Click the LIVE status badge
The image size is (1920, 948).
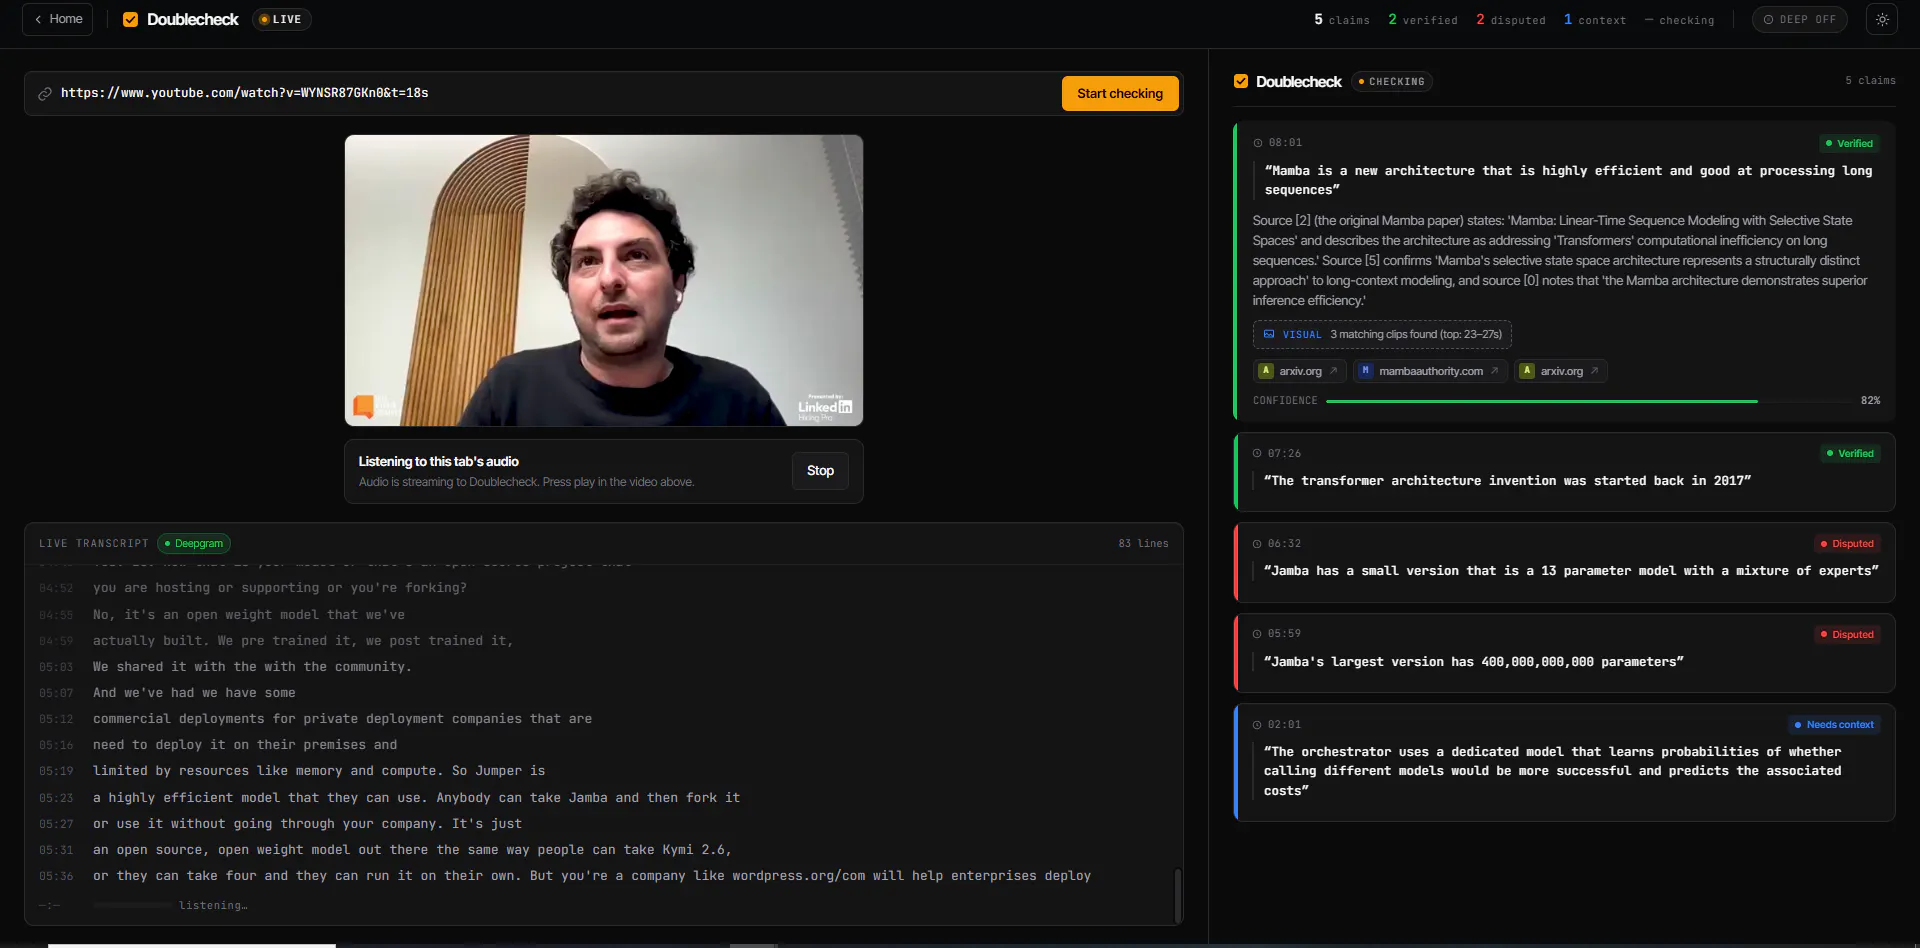pos(281,19)
